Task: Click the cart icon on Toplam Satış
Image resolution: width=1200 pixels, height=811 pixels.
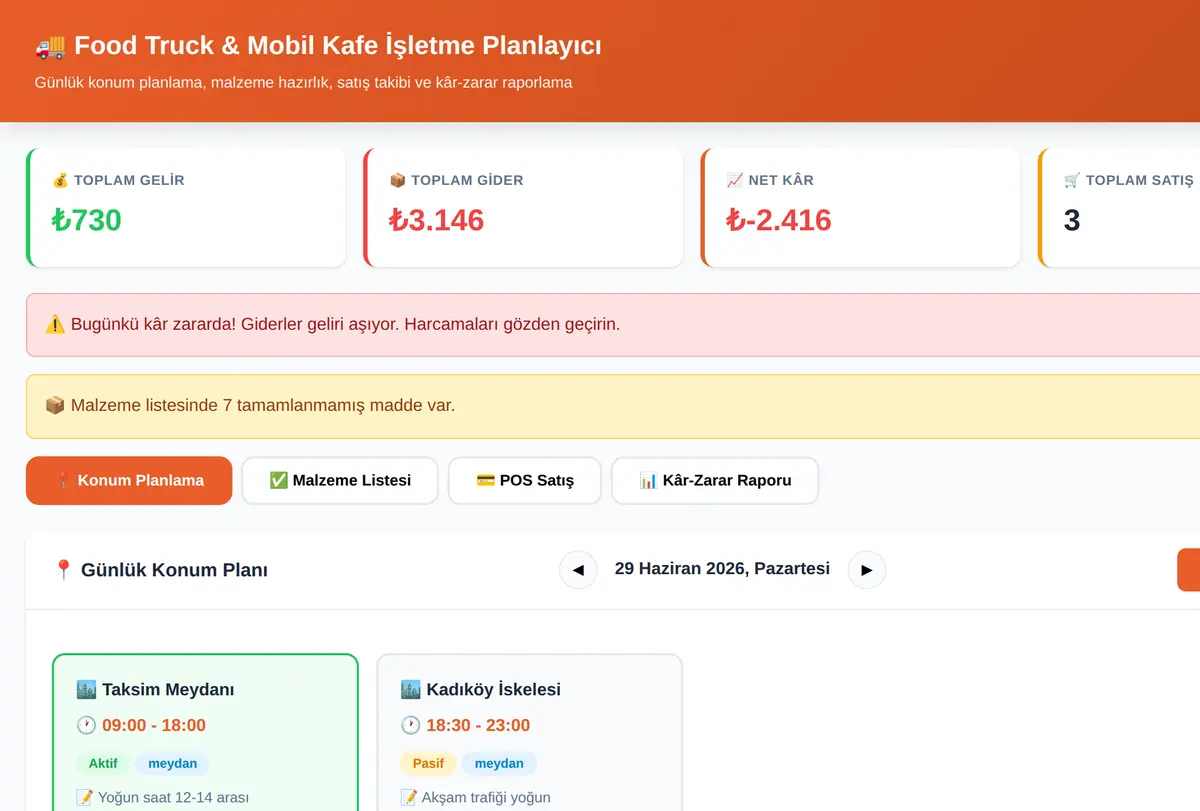Action: point(1072,181)
